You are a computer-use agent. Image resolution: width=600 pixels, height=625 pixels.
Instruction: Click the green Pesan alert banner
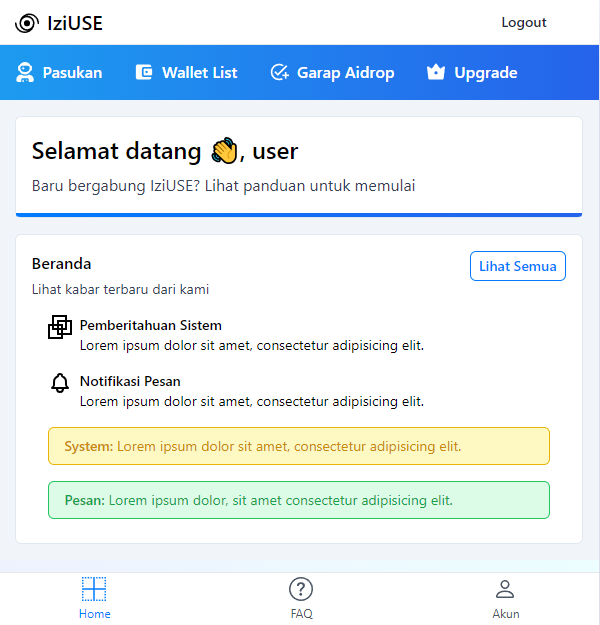click(299, 500)
